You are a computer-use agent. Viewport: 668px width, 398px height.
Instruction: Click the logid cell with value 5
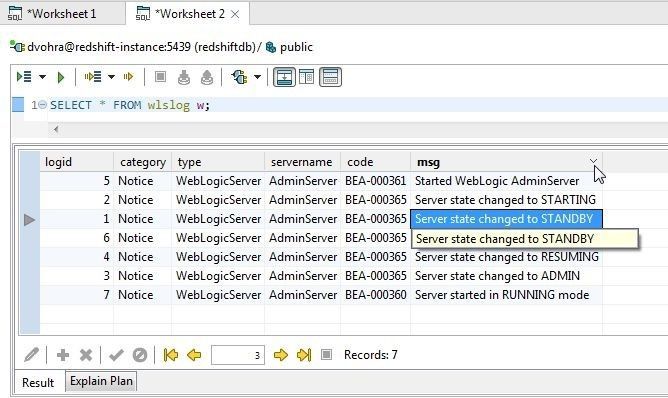(x=77, y=181)
